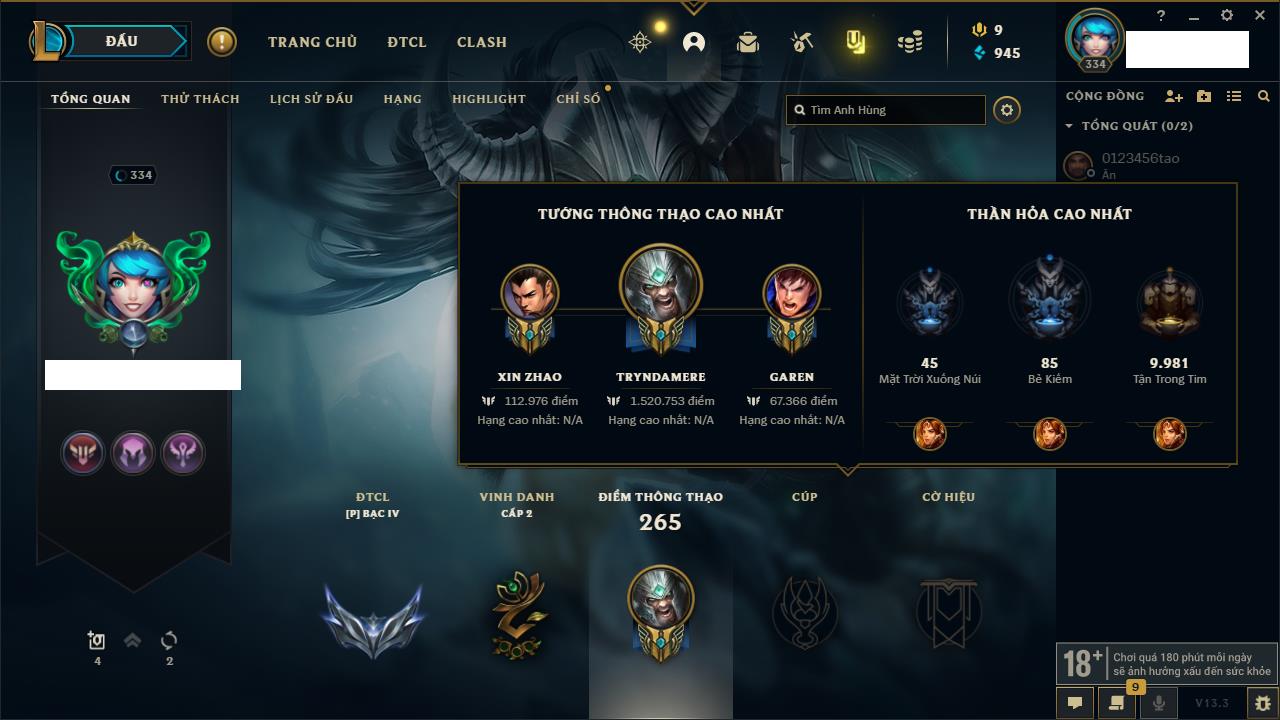Open the Collection backpack icon
Viewport: 1280px width, 720px height.
click(x=748, y=42)
